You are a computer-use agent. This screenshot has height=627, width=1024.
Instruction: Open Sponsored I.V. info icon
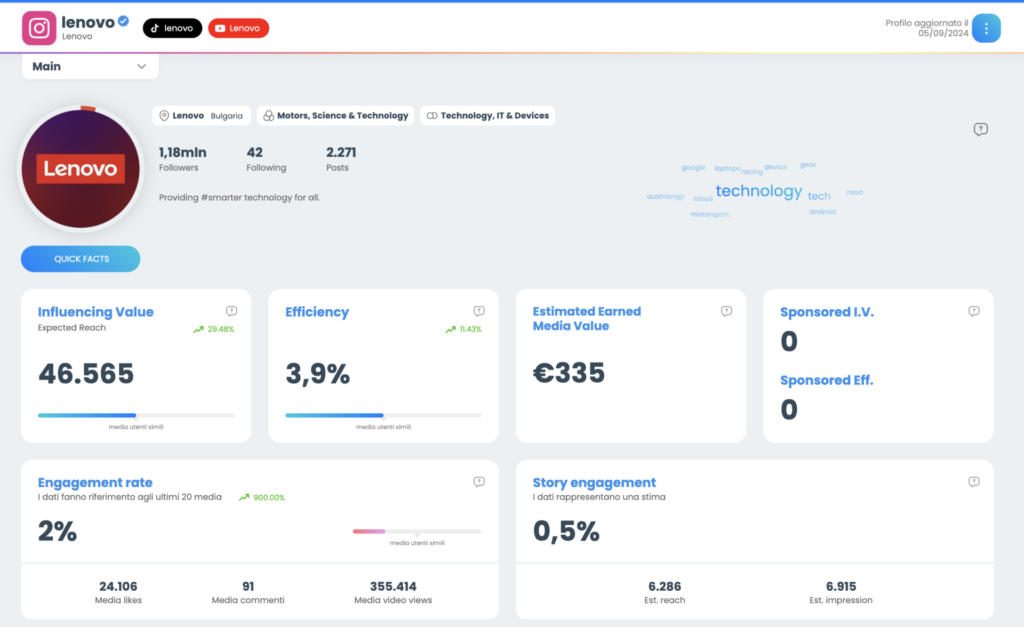coord(974,311)
